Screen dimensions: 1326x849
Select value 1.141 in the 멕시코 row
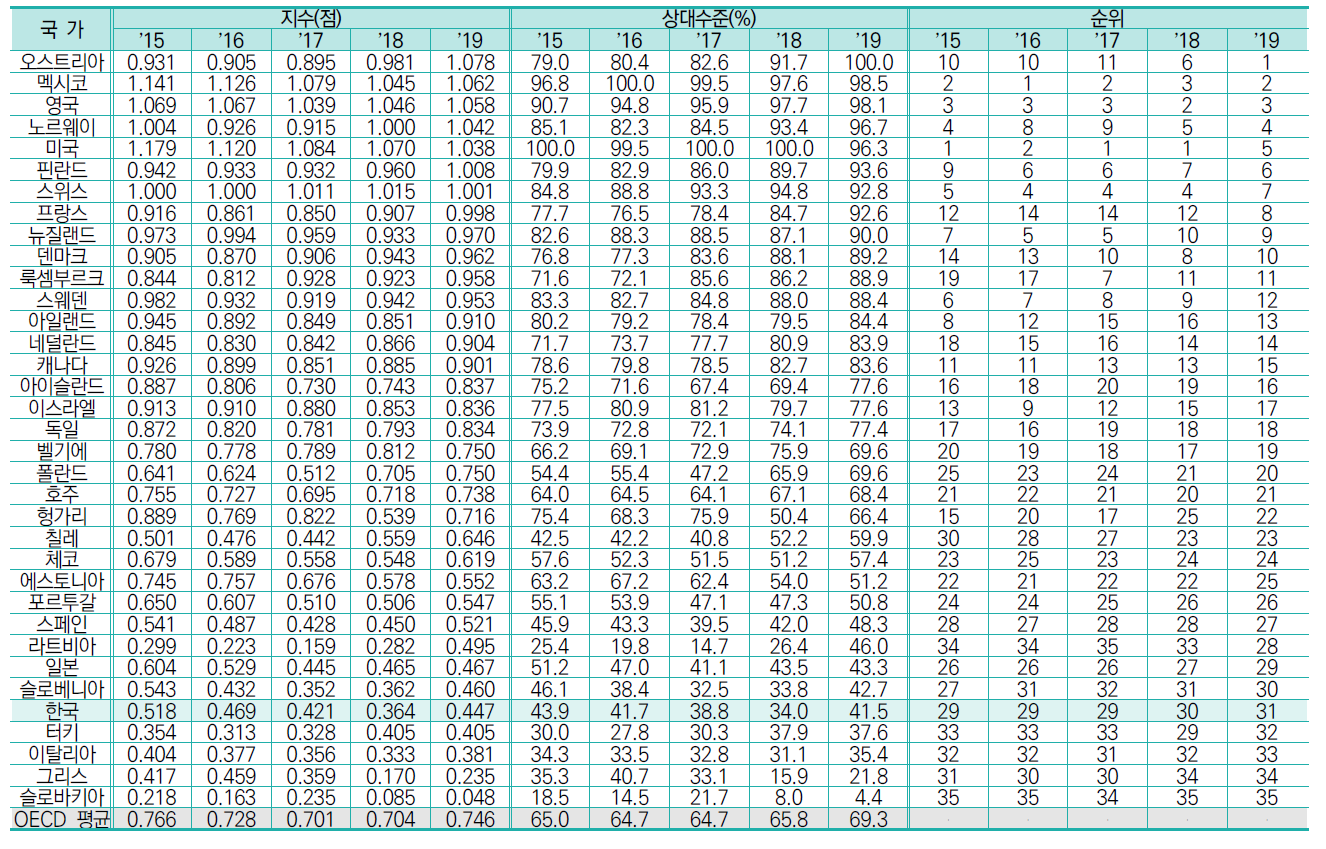(152, 83)
